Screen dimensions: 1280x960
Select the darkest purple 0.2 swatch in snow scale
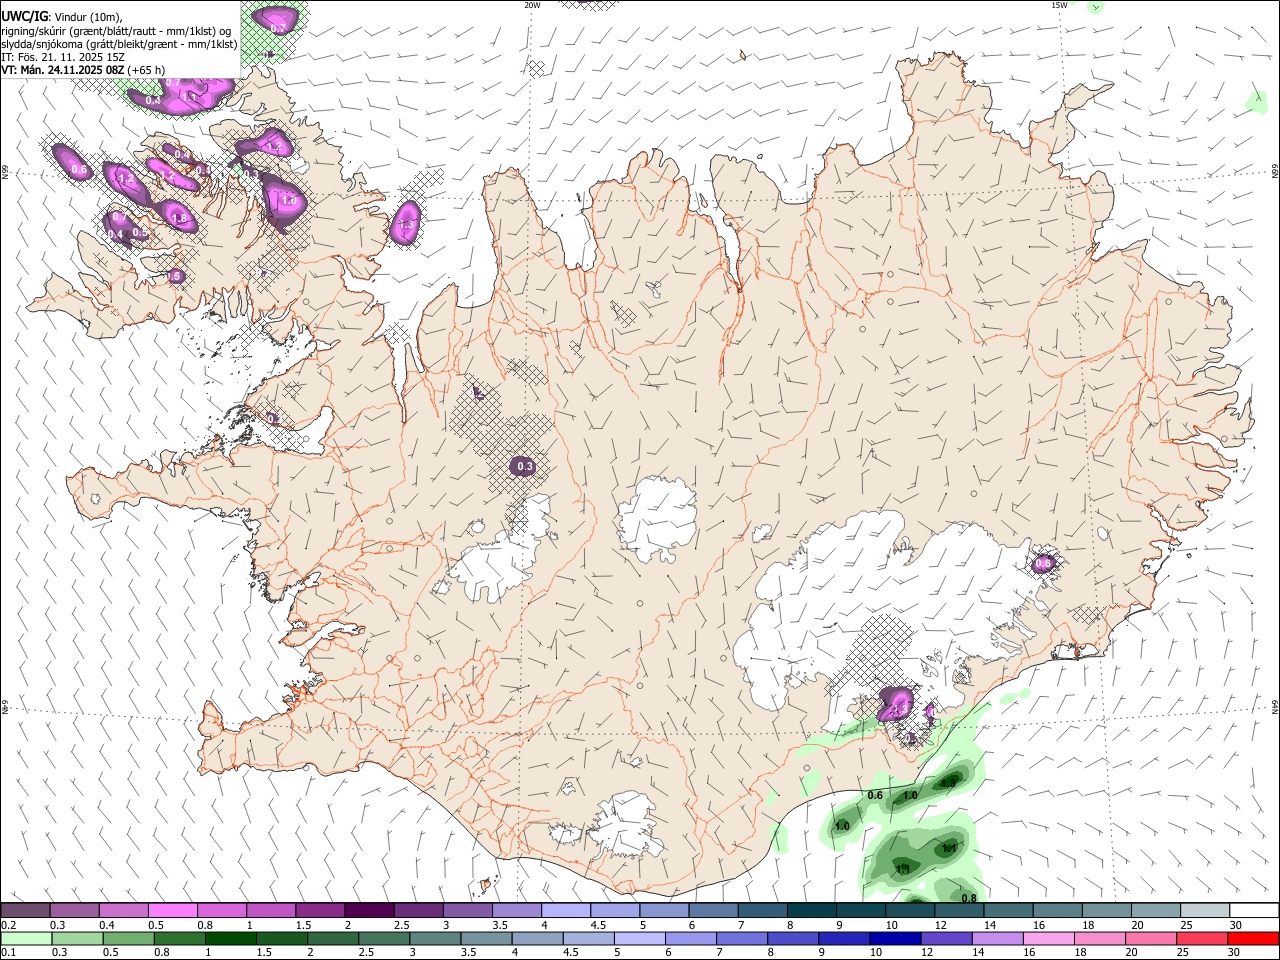pyautogui.click(x=26, y=911)
